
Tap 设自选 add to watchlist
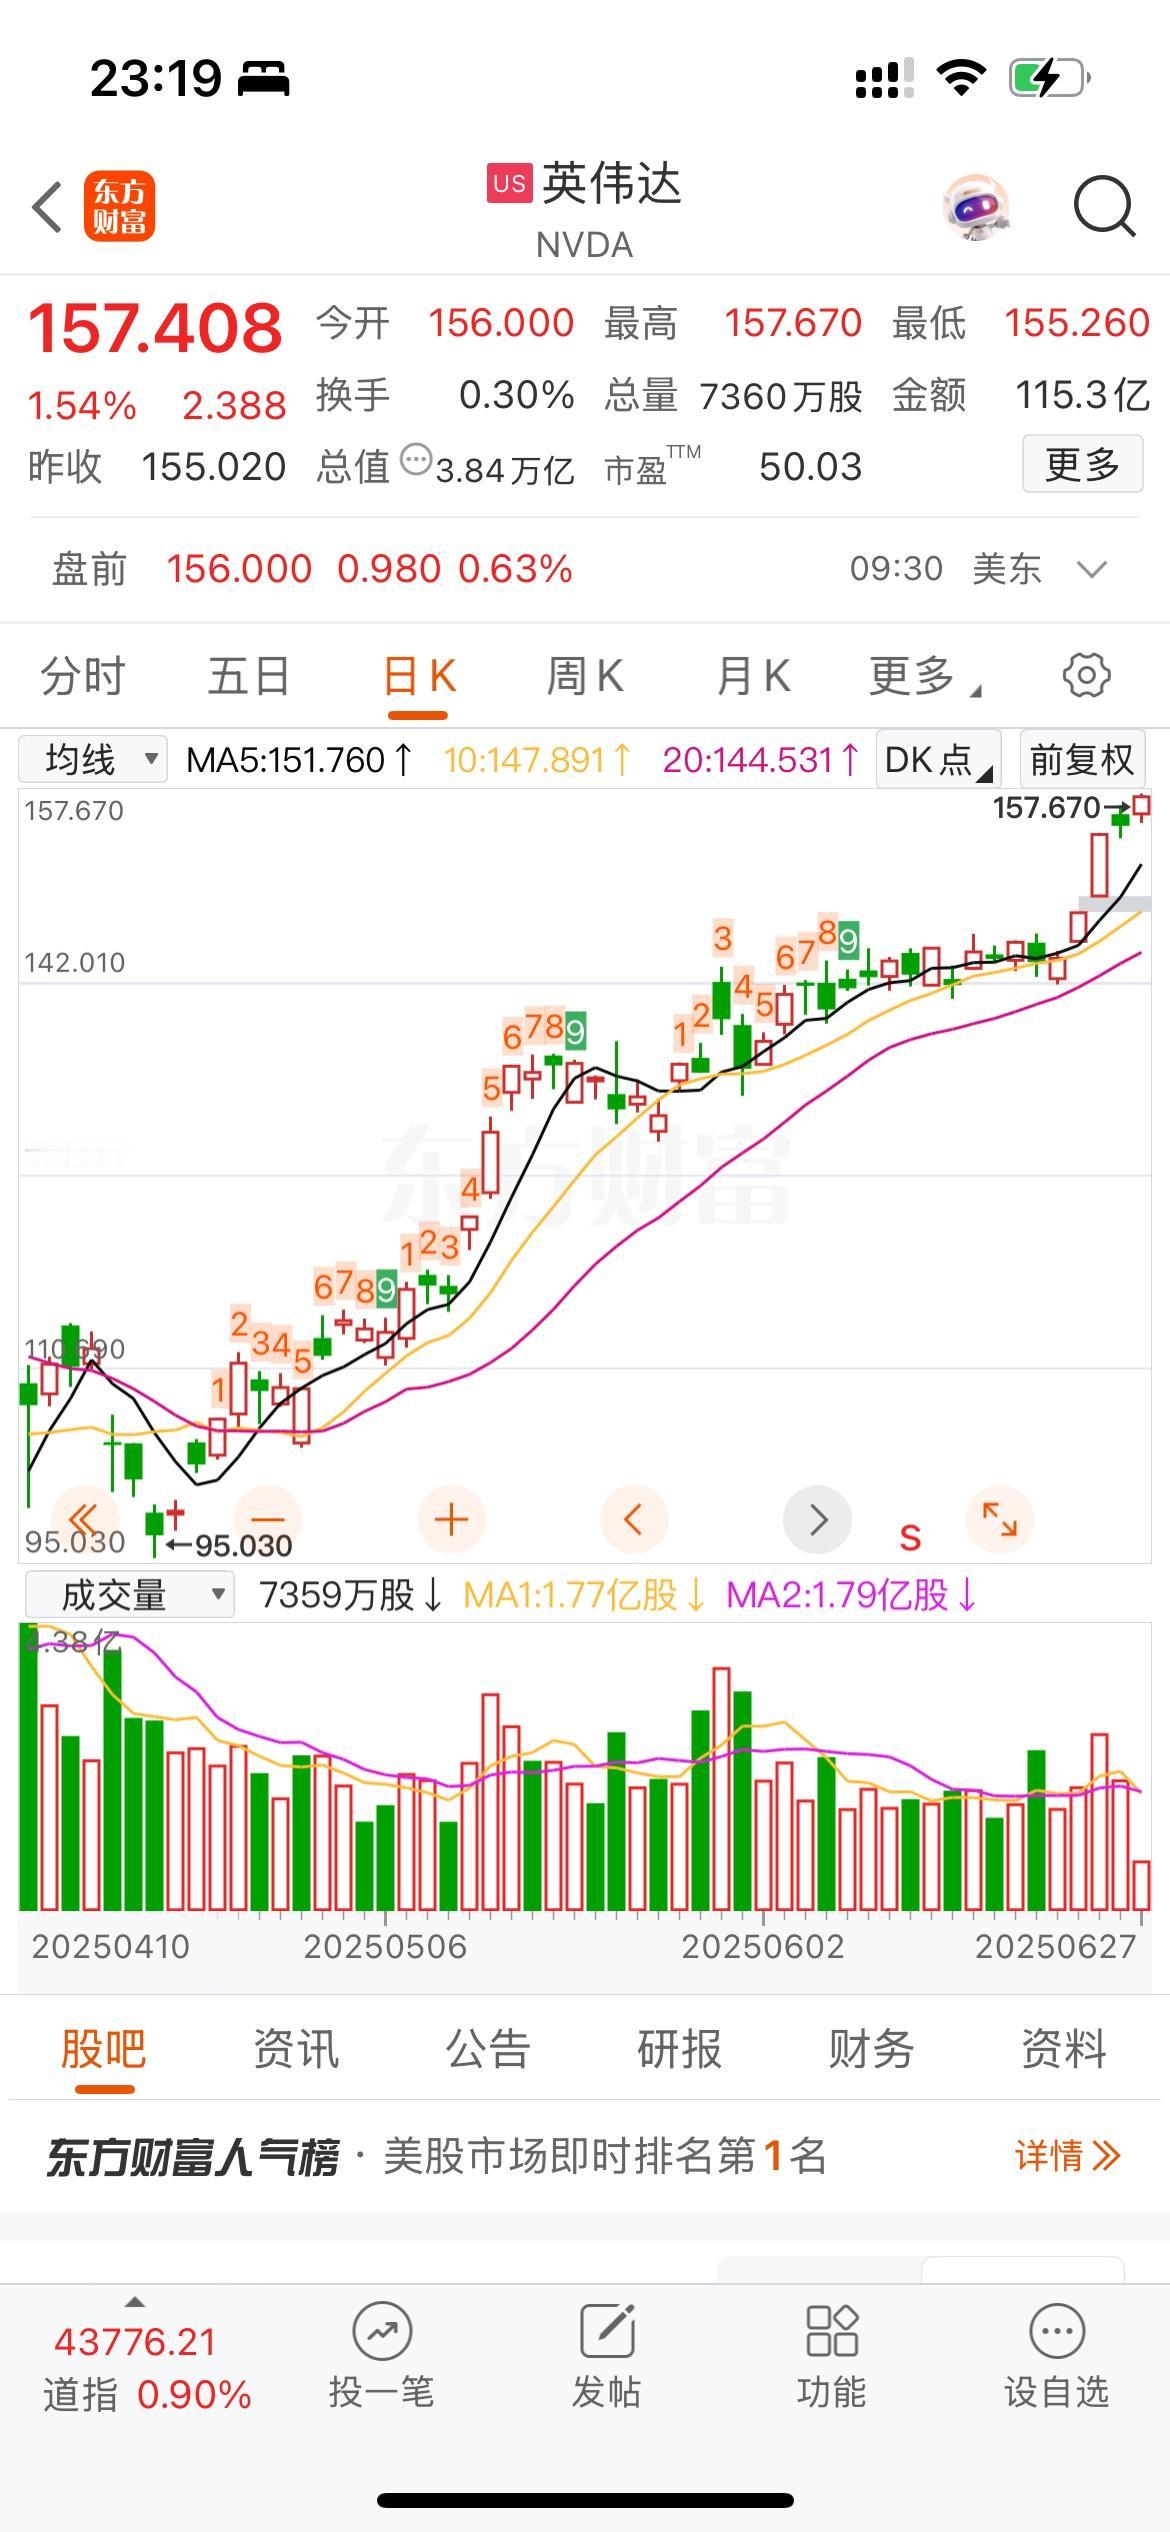1056,2355
